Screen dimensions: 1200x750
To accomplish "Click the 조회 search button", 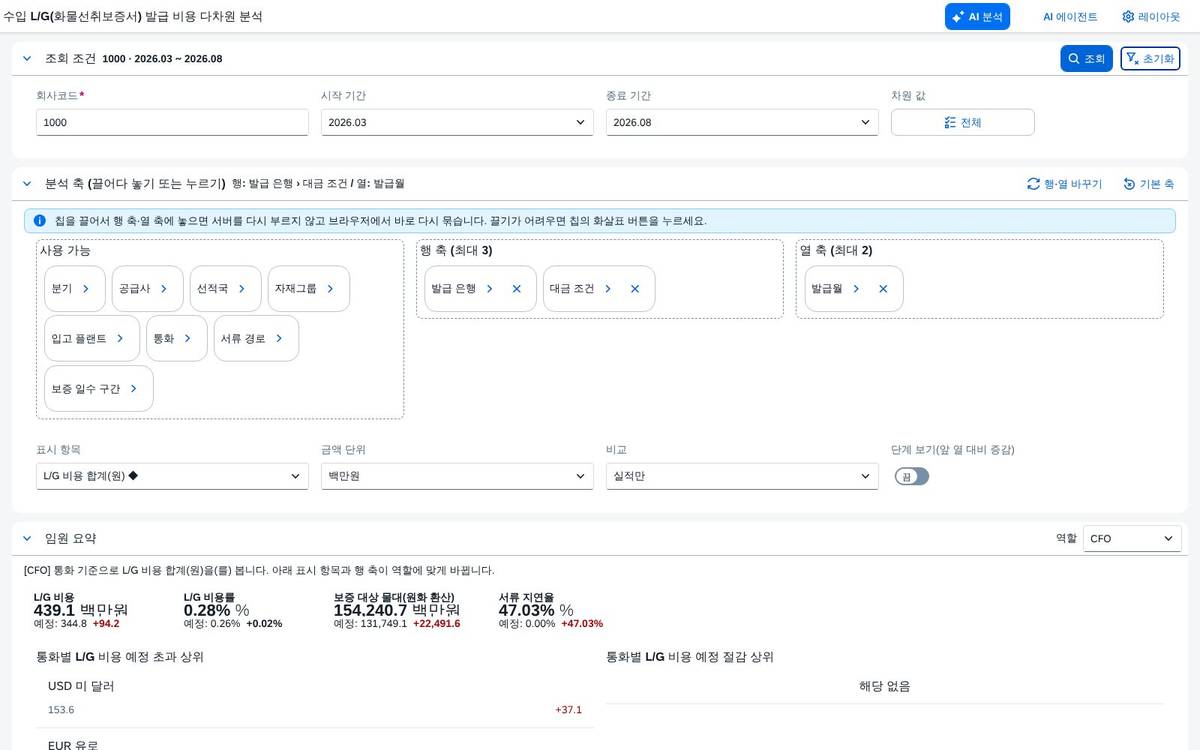I will tap(1086, 59).
